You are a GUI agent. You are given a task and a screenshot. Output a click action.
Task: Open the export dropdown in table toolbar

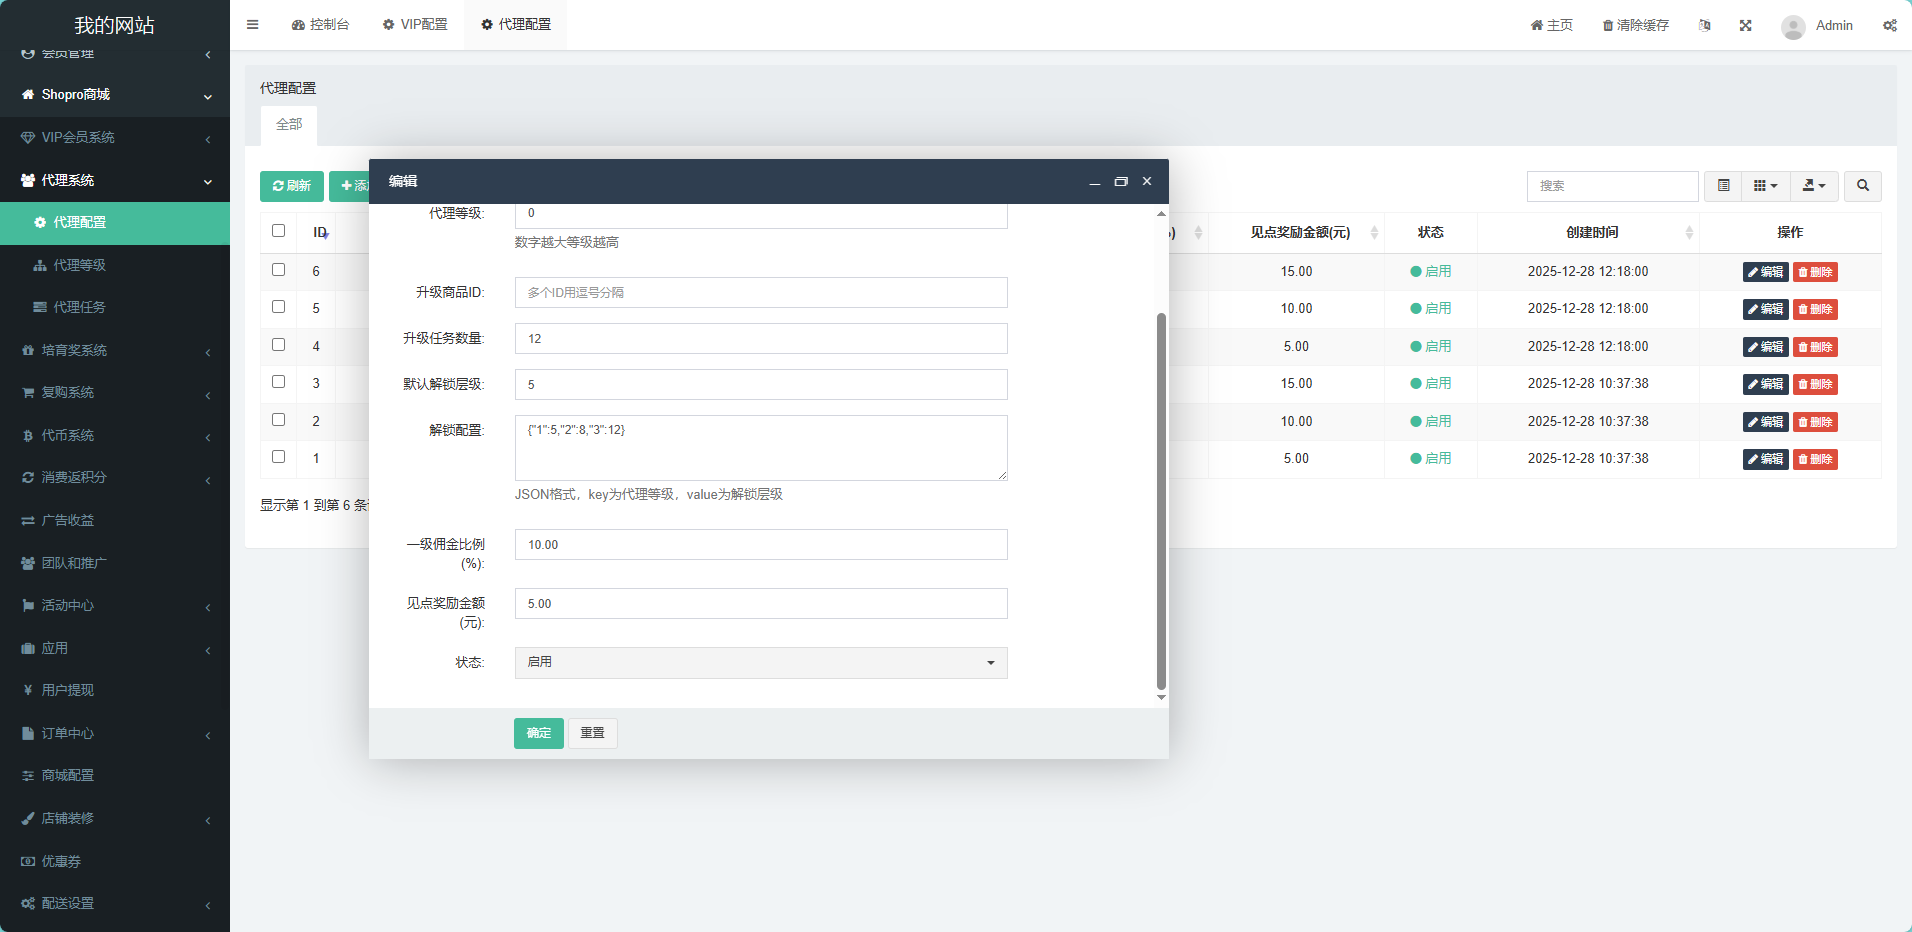tap(1813, 186)
